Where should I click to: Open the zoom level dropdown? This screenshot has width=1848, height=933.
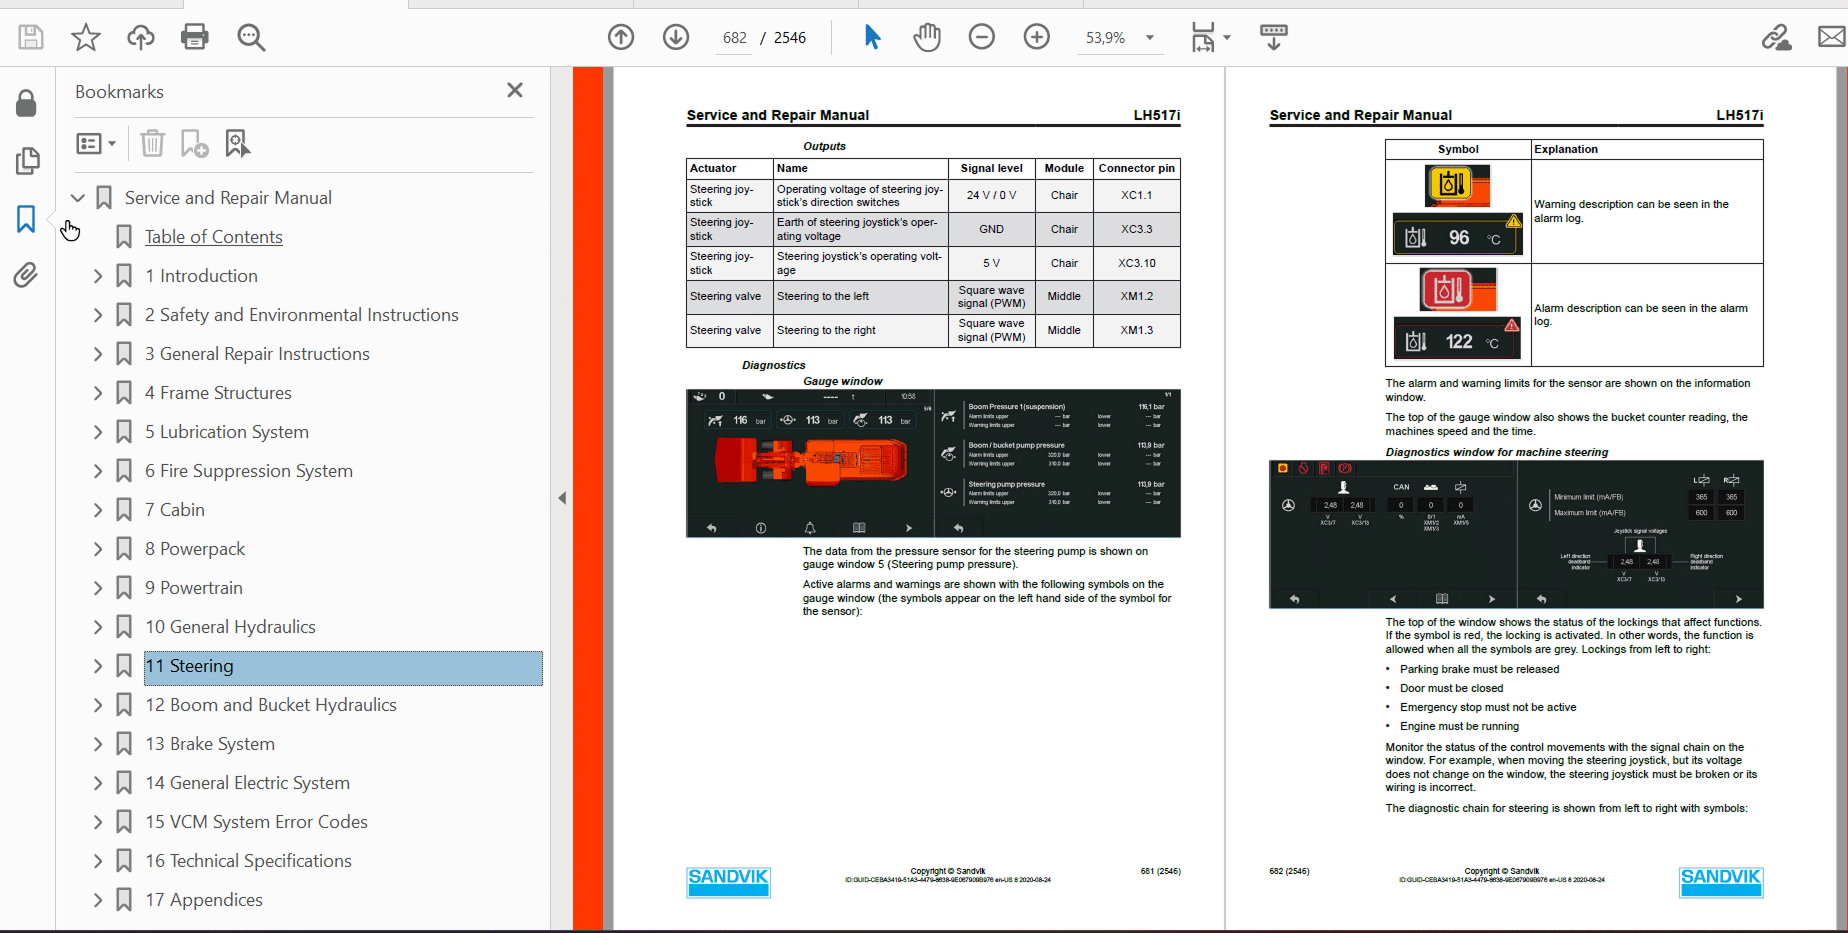1150,38
